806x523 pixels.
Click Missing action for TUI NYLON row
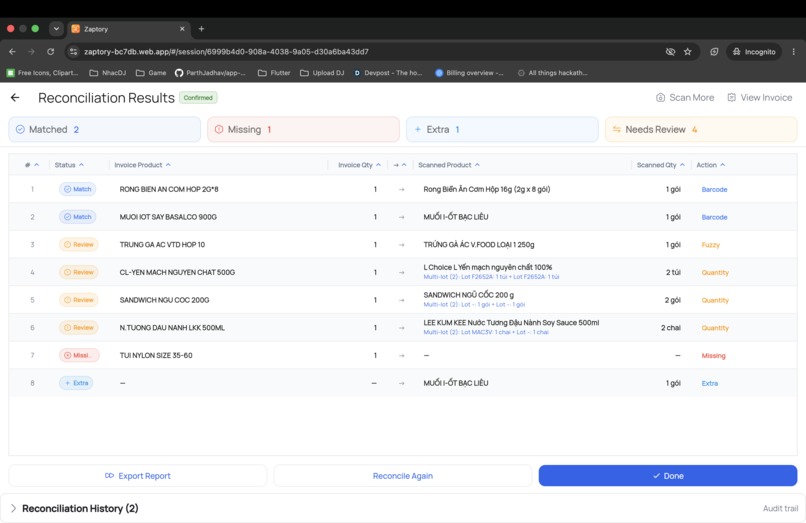coord(713,356)
